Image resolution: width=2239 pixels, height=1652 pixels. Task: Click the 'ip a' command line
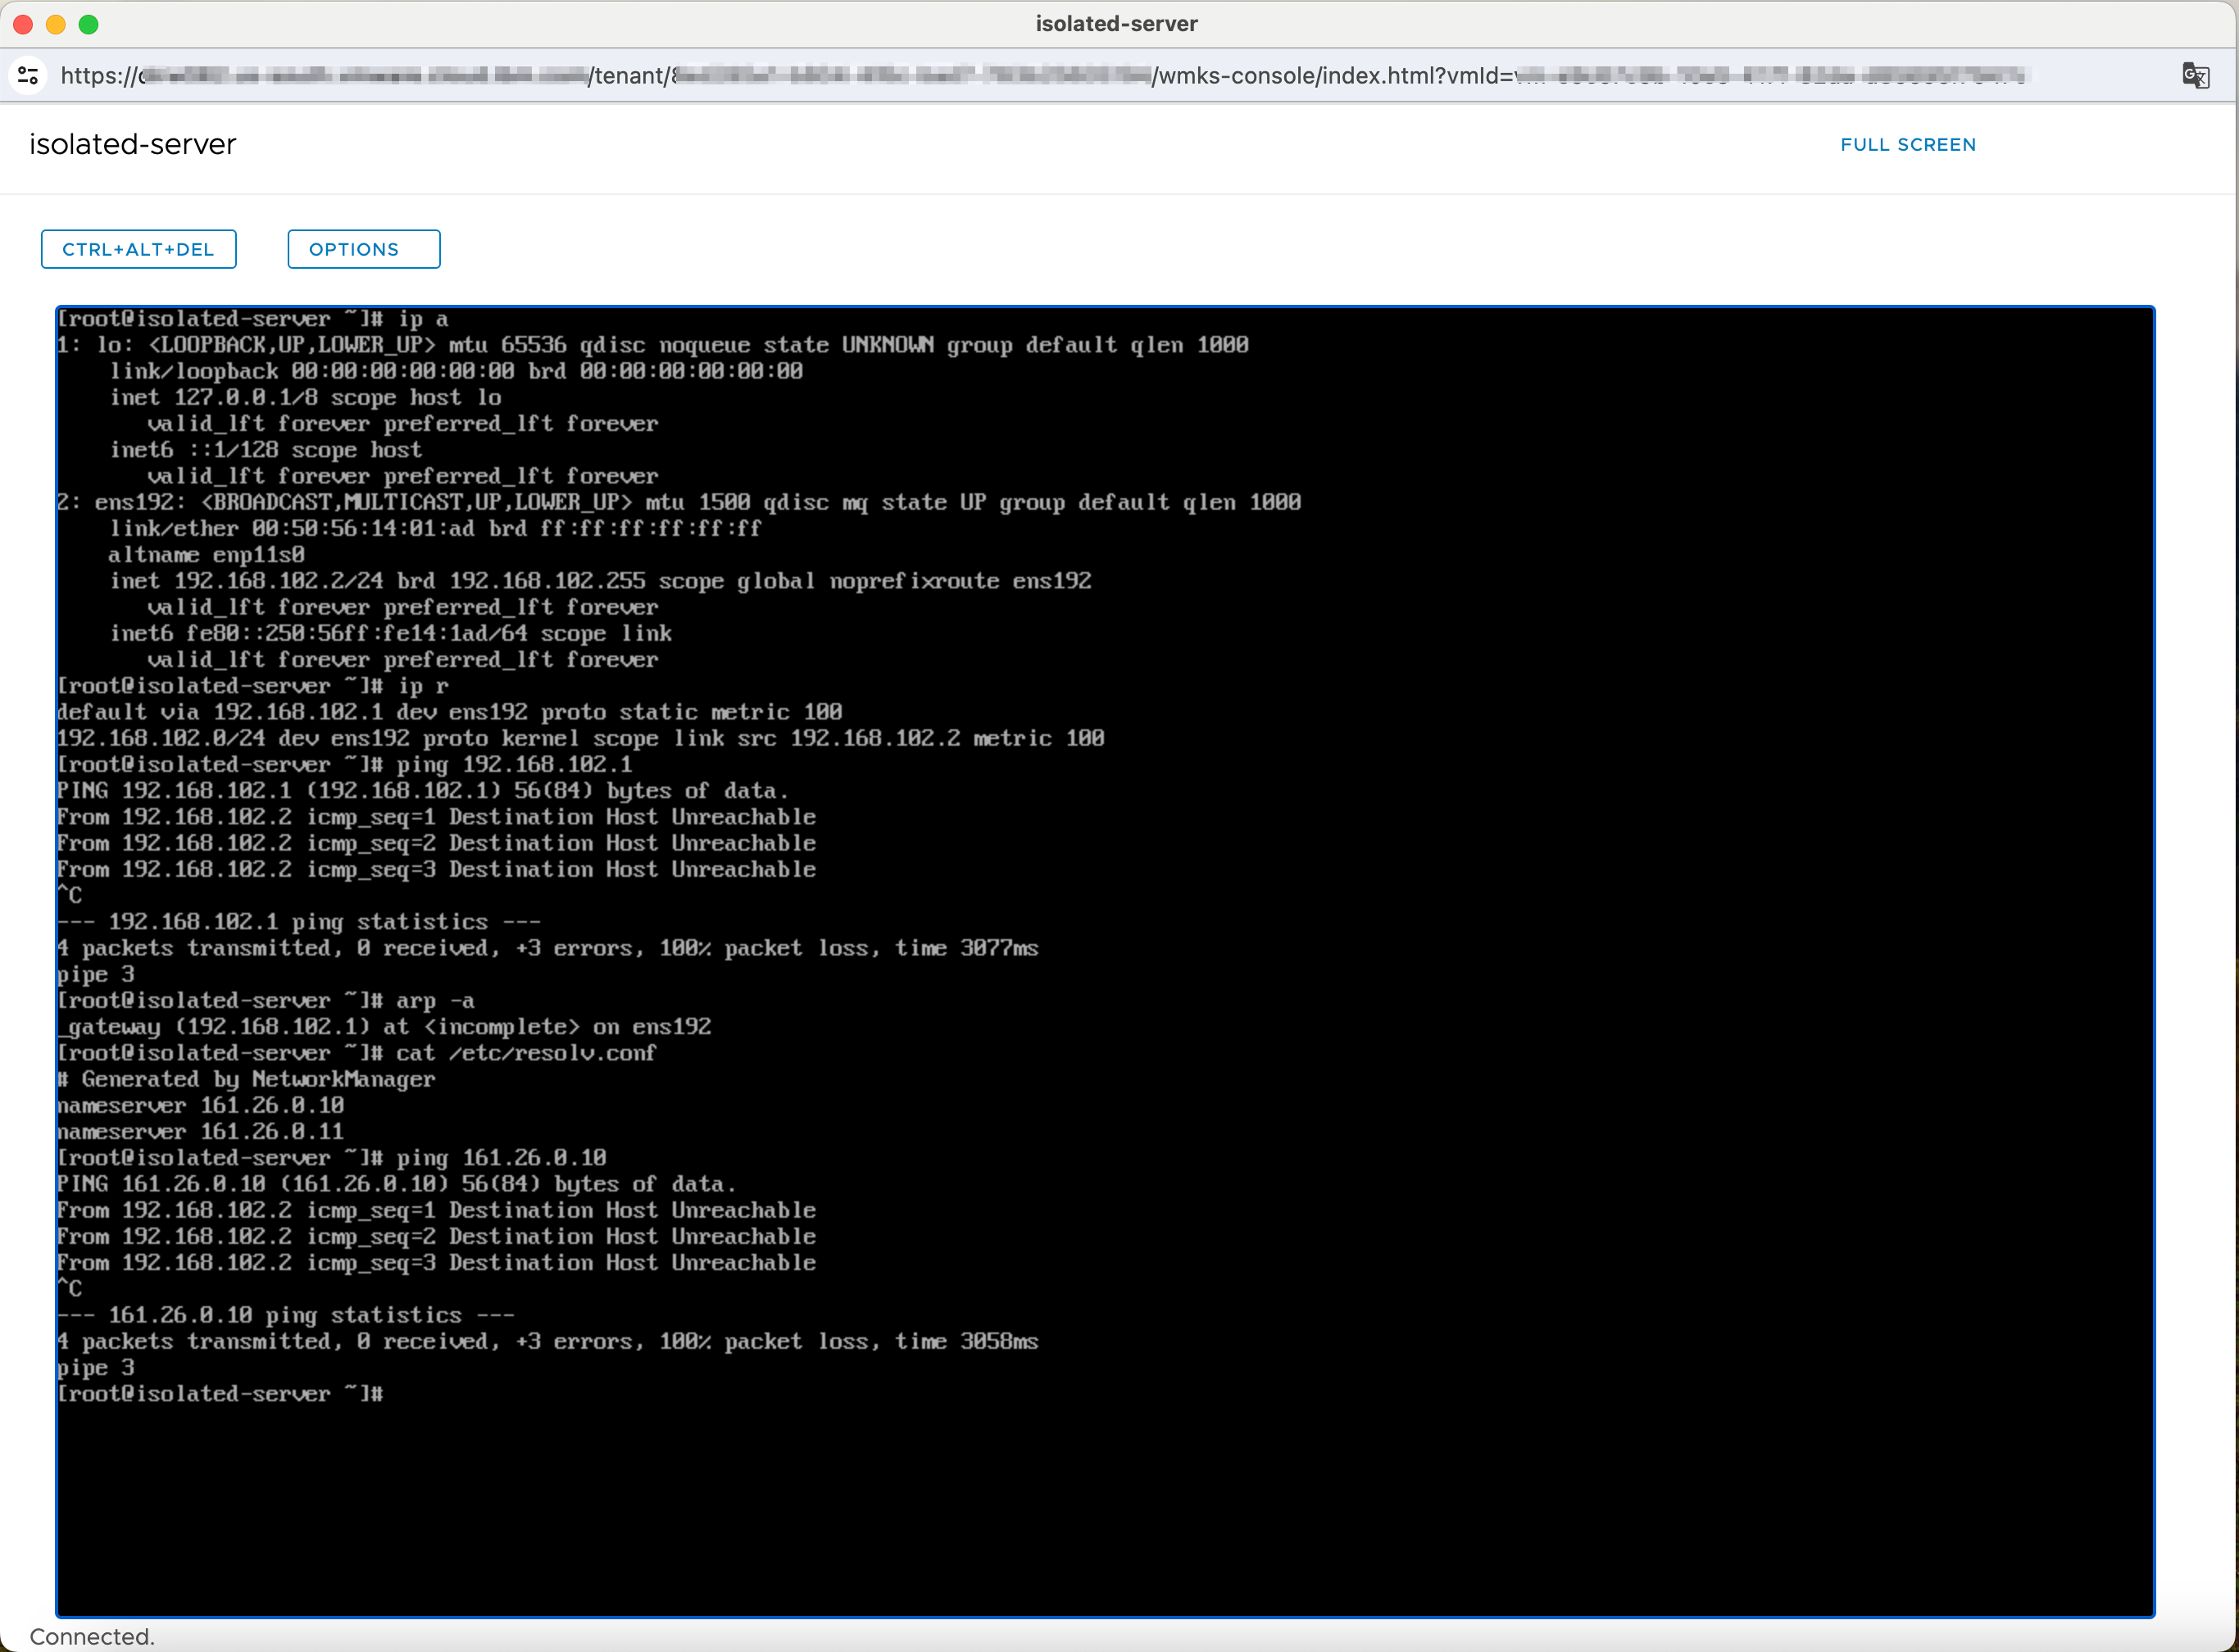[252, 319]
